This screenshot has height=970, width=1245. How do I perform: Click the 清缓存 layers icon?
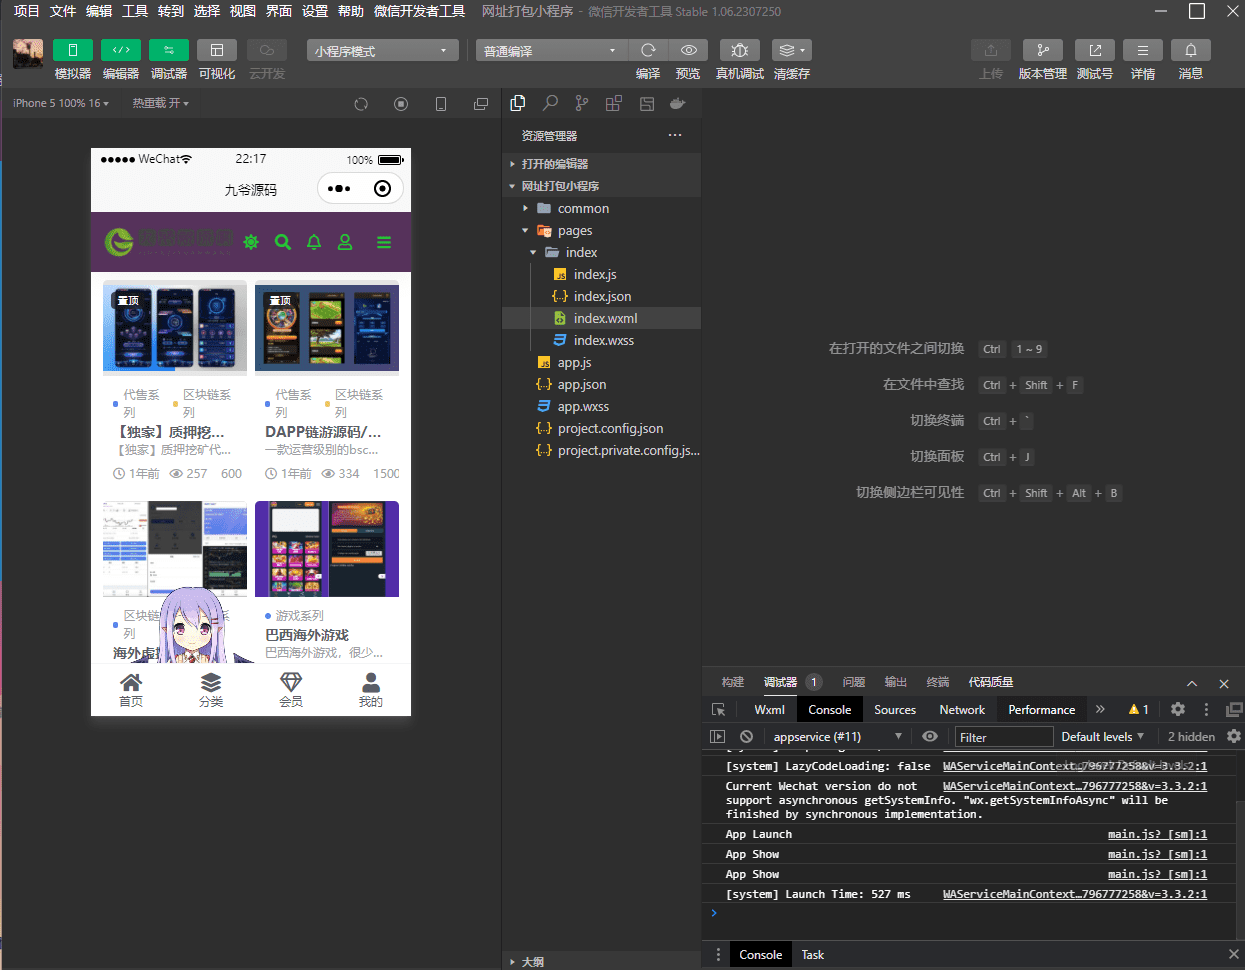click(x=791, y=51)
